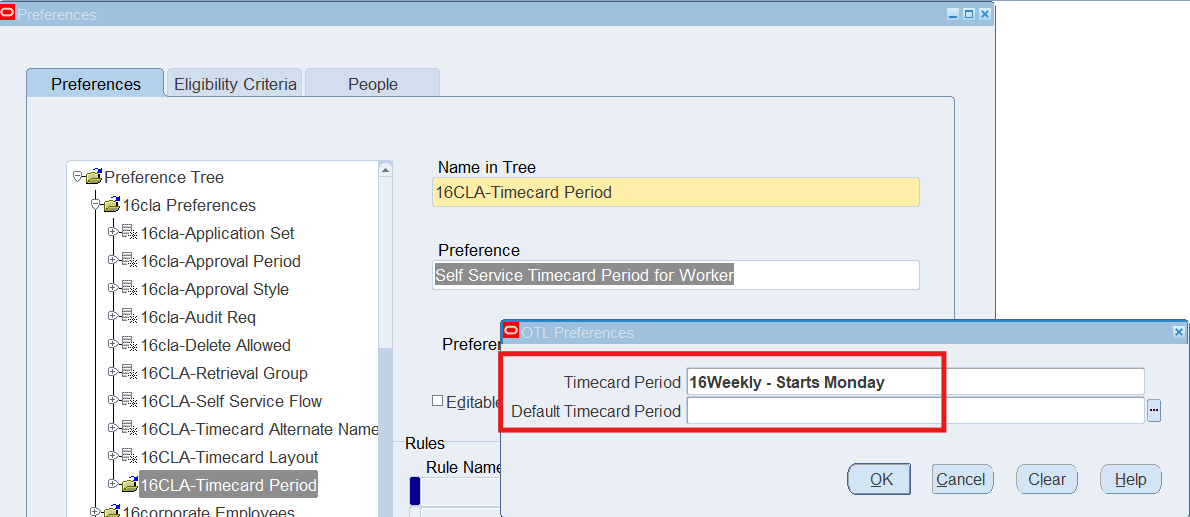Screen dimensions: 1190x517
Task: Open the People tab
Action: coord(372,84)
